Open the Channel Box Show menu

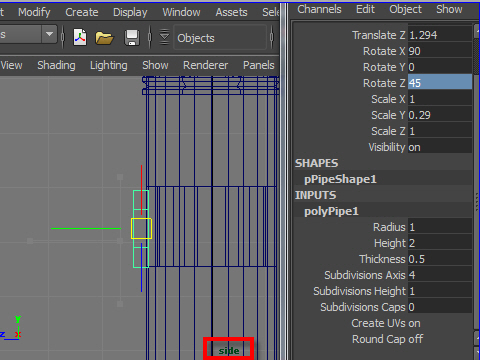pyautogui.click(x=449, y=9)
